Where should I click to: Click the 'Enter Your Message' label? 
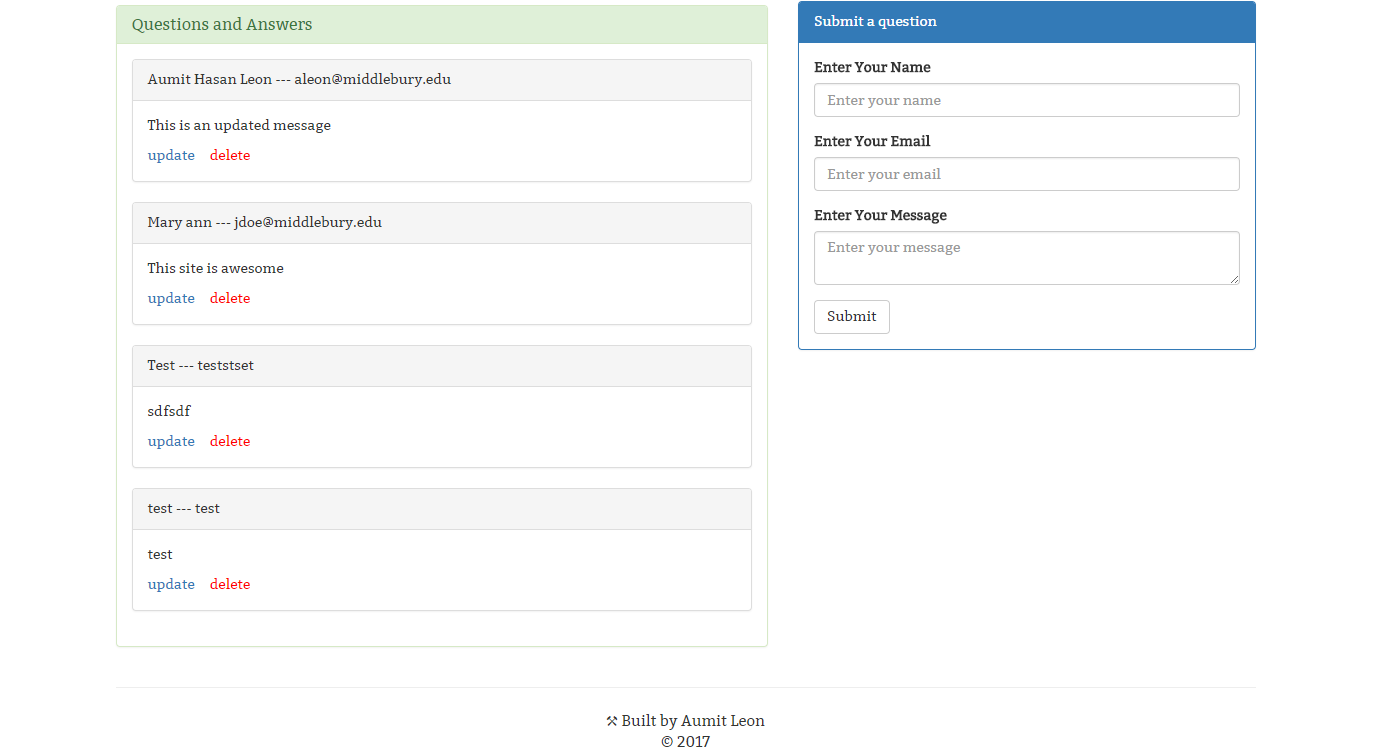[x=880, y=216]
